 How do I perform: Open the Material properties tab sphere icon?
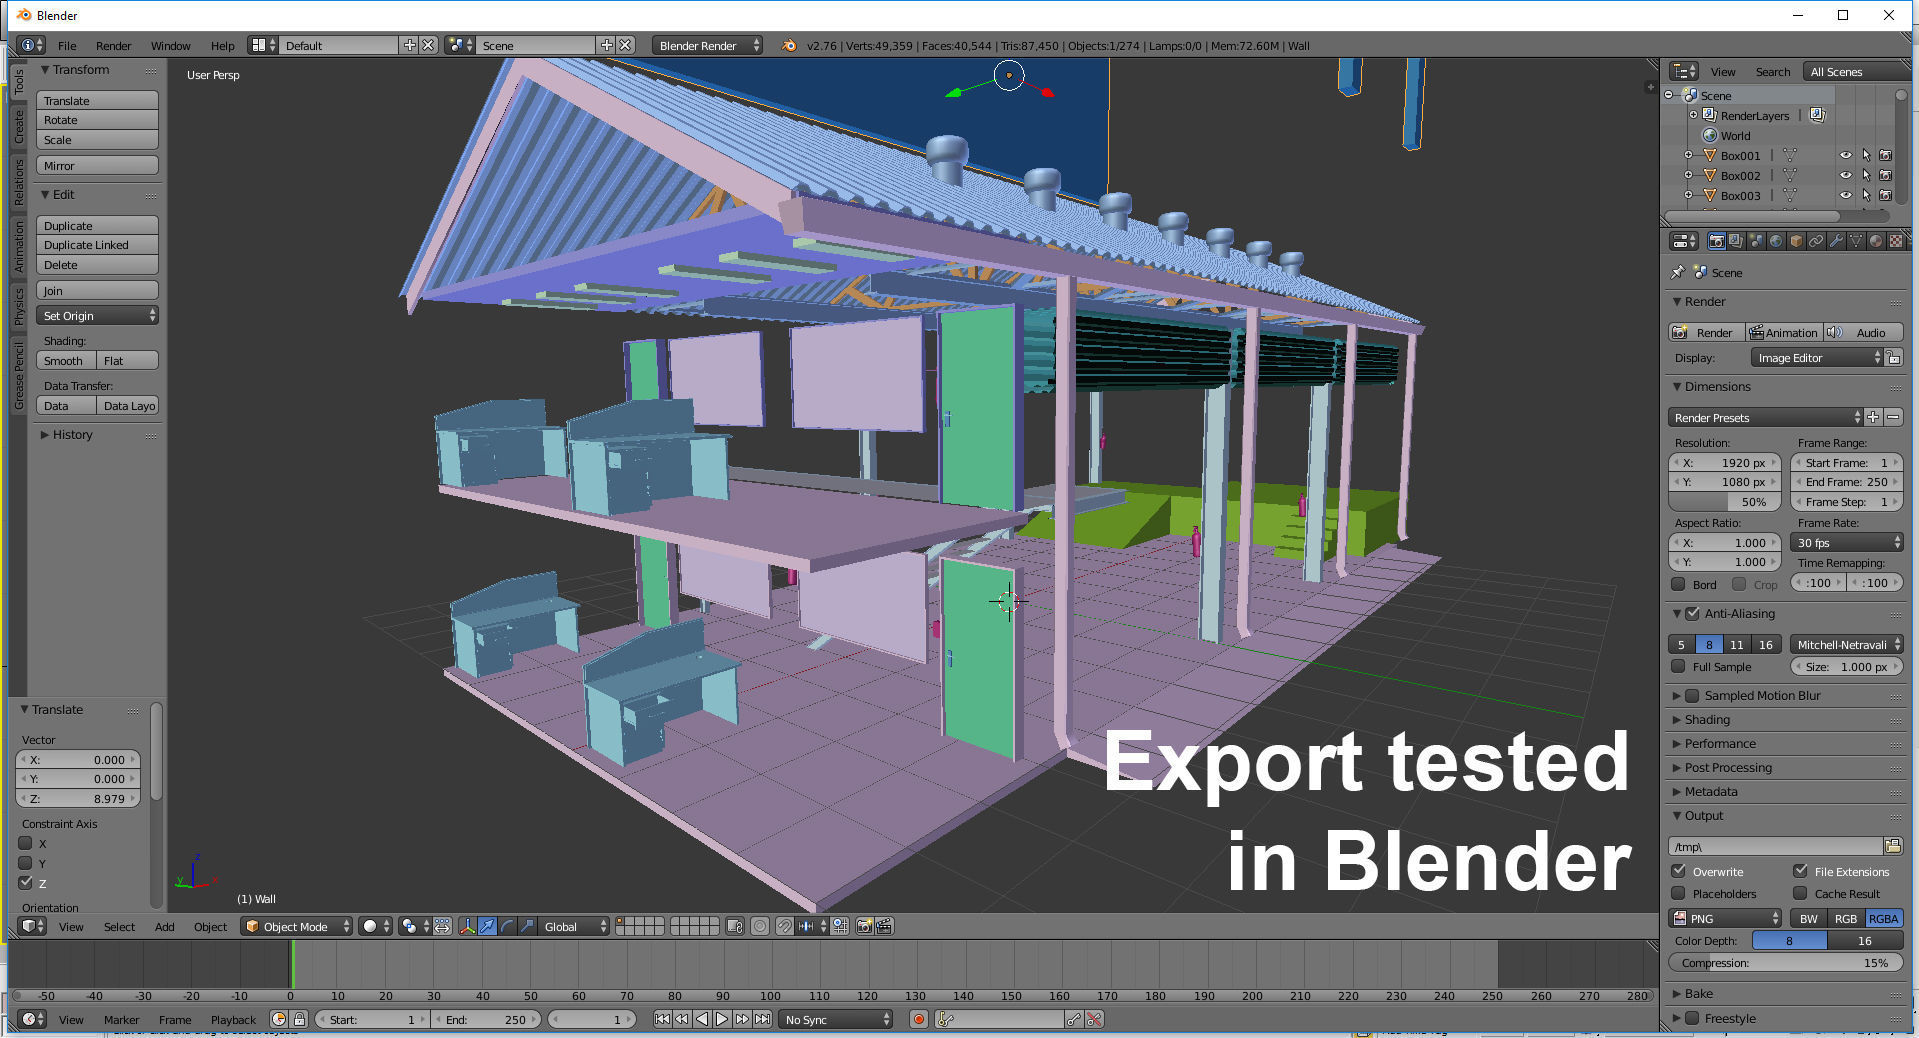(1876, 241)
